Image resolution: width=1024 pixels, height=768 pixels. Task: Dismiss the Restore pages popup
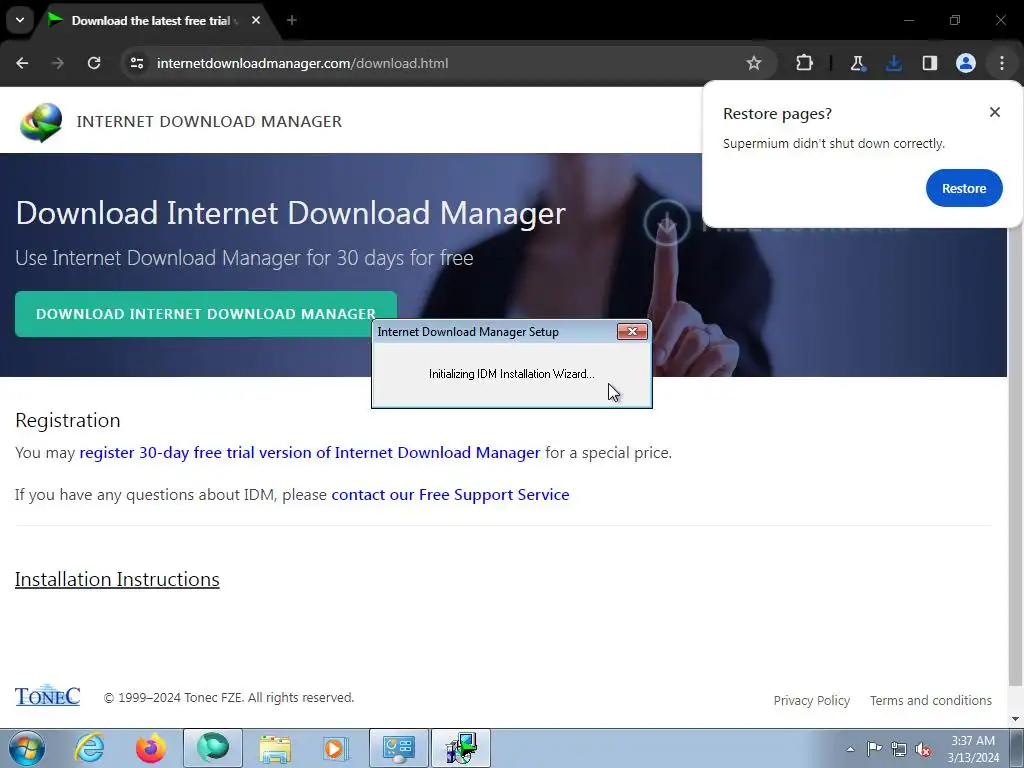tap(995, 112)
